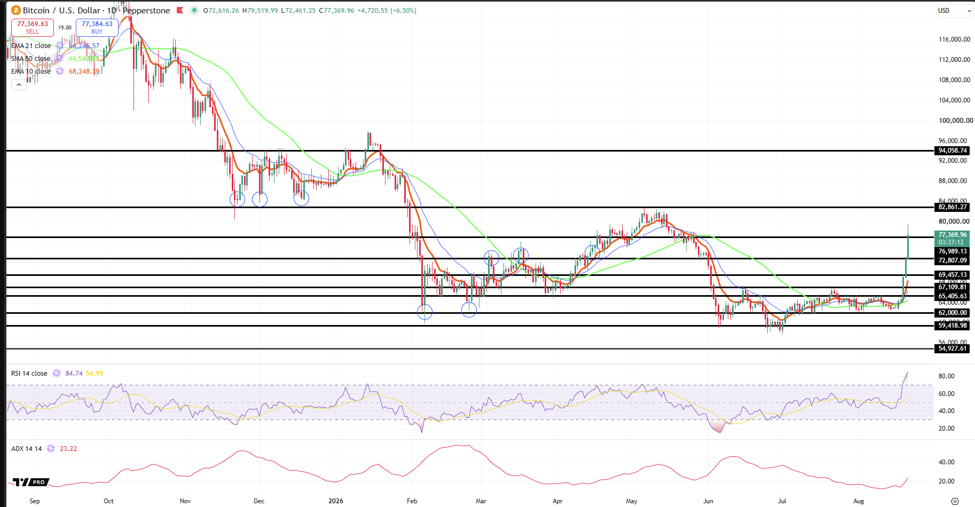The width and height of the screenshot is (975, 507).
Task: Select the 67,109.81 horizontal line price label
Action: click(952, 287)
